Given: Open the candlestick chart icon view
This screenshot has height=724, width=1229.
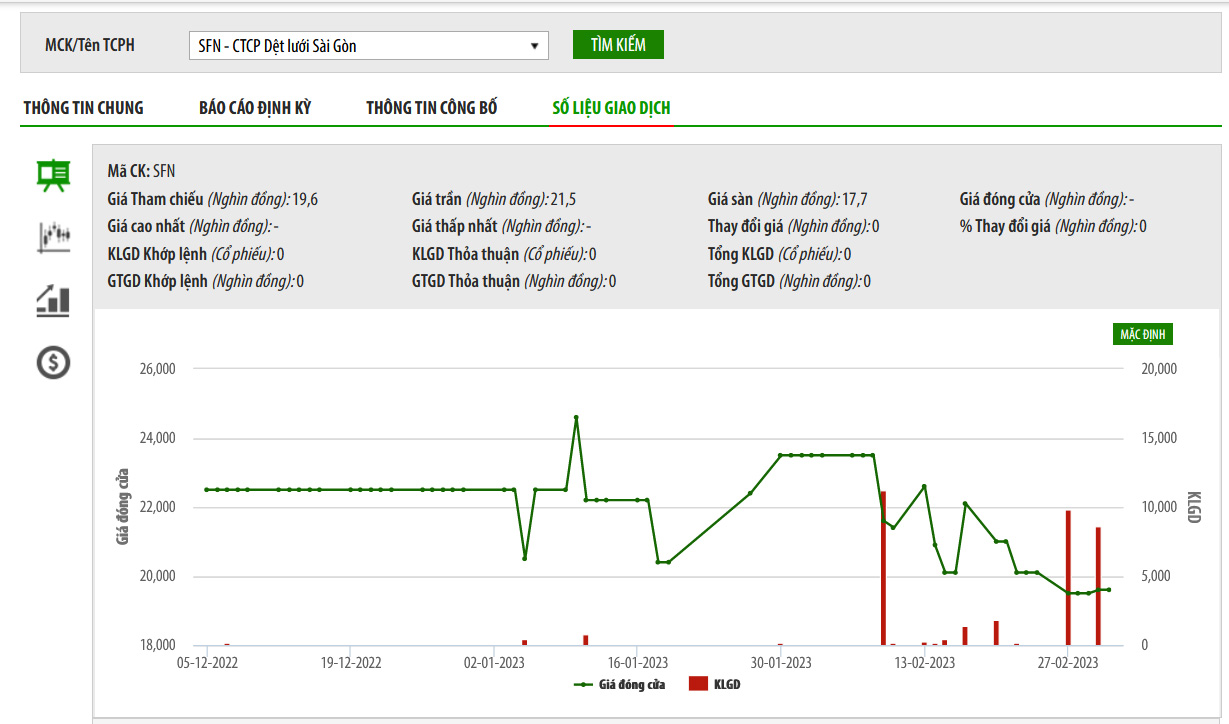Looking at the screenshot, I should 53,237.
